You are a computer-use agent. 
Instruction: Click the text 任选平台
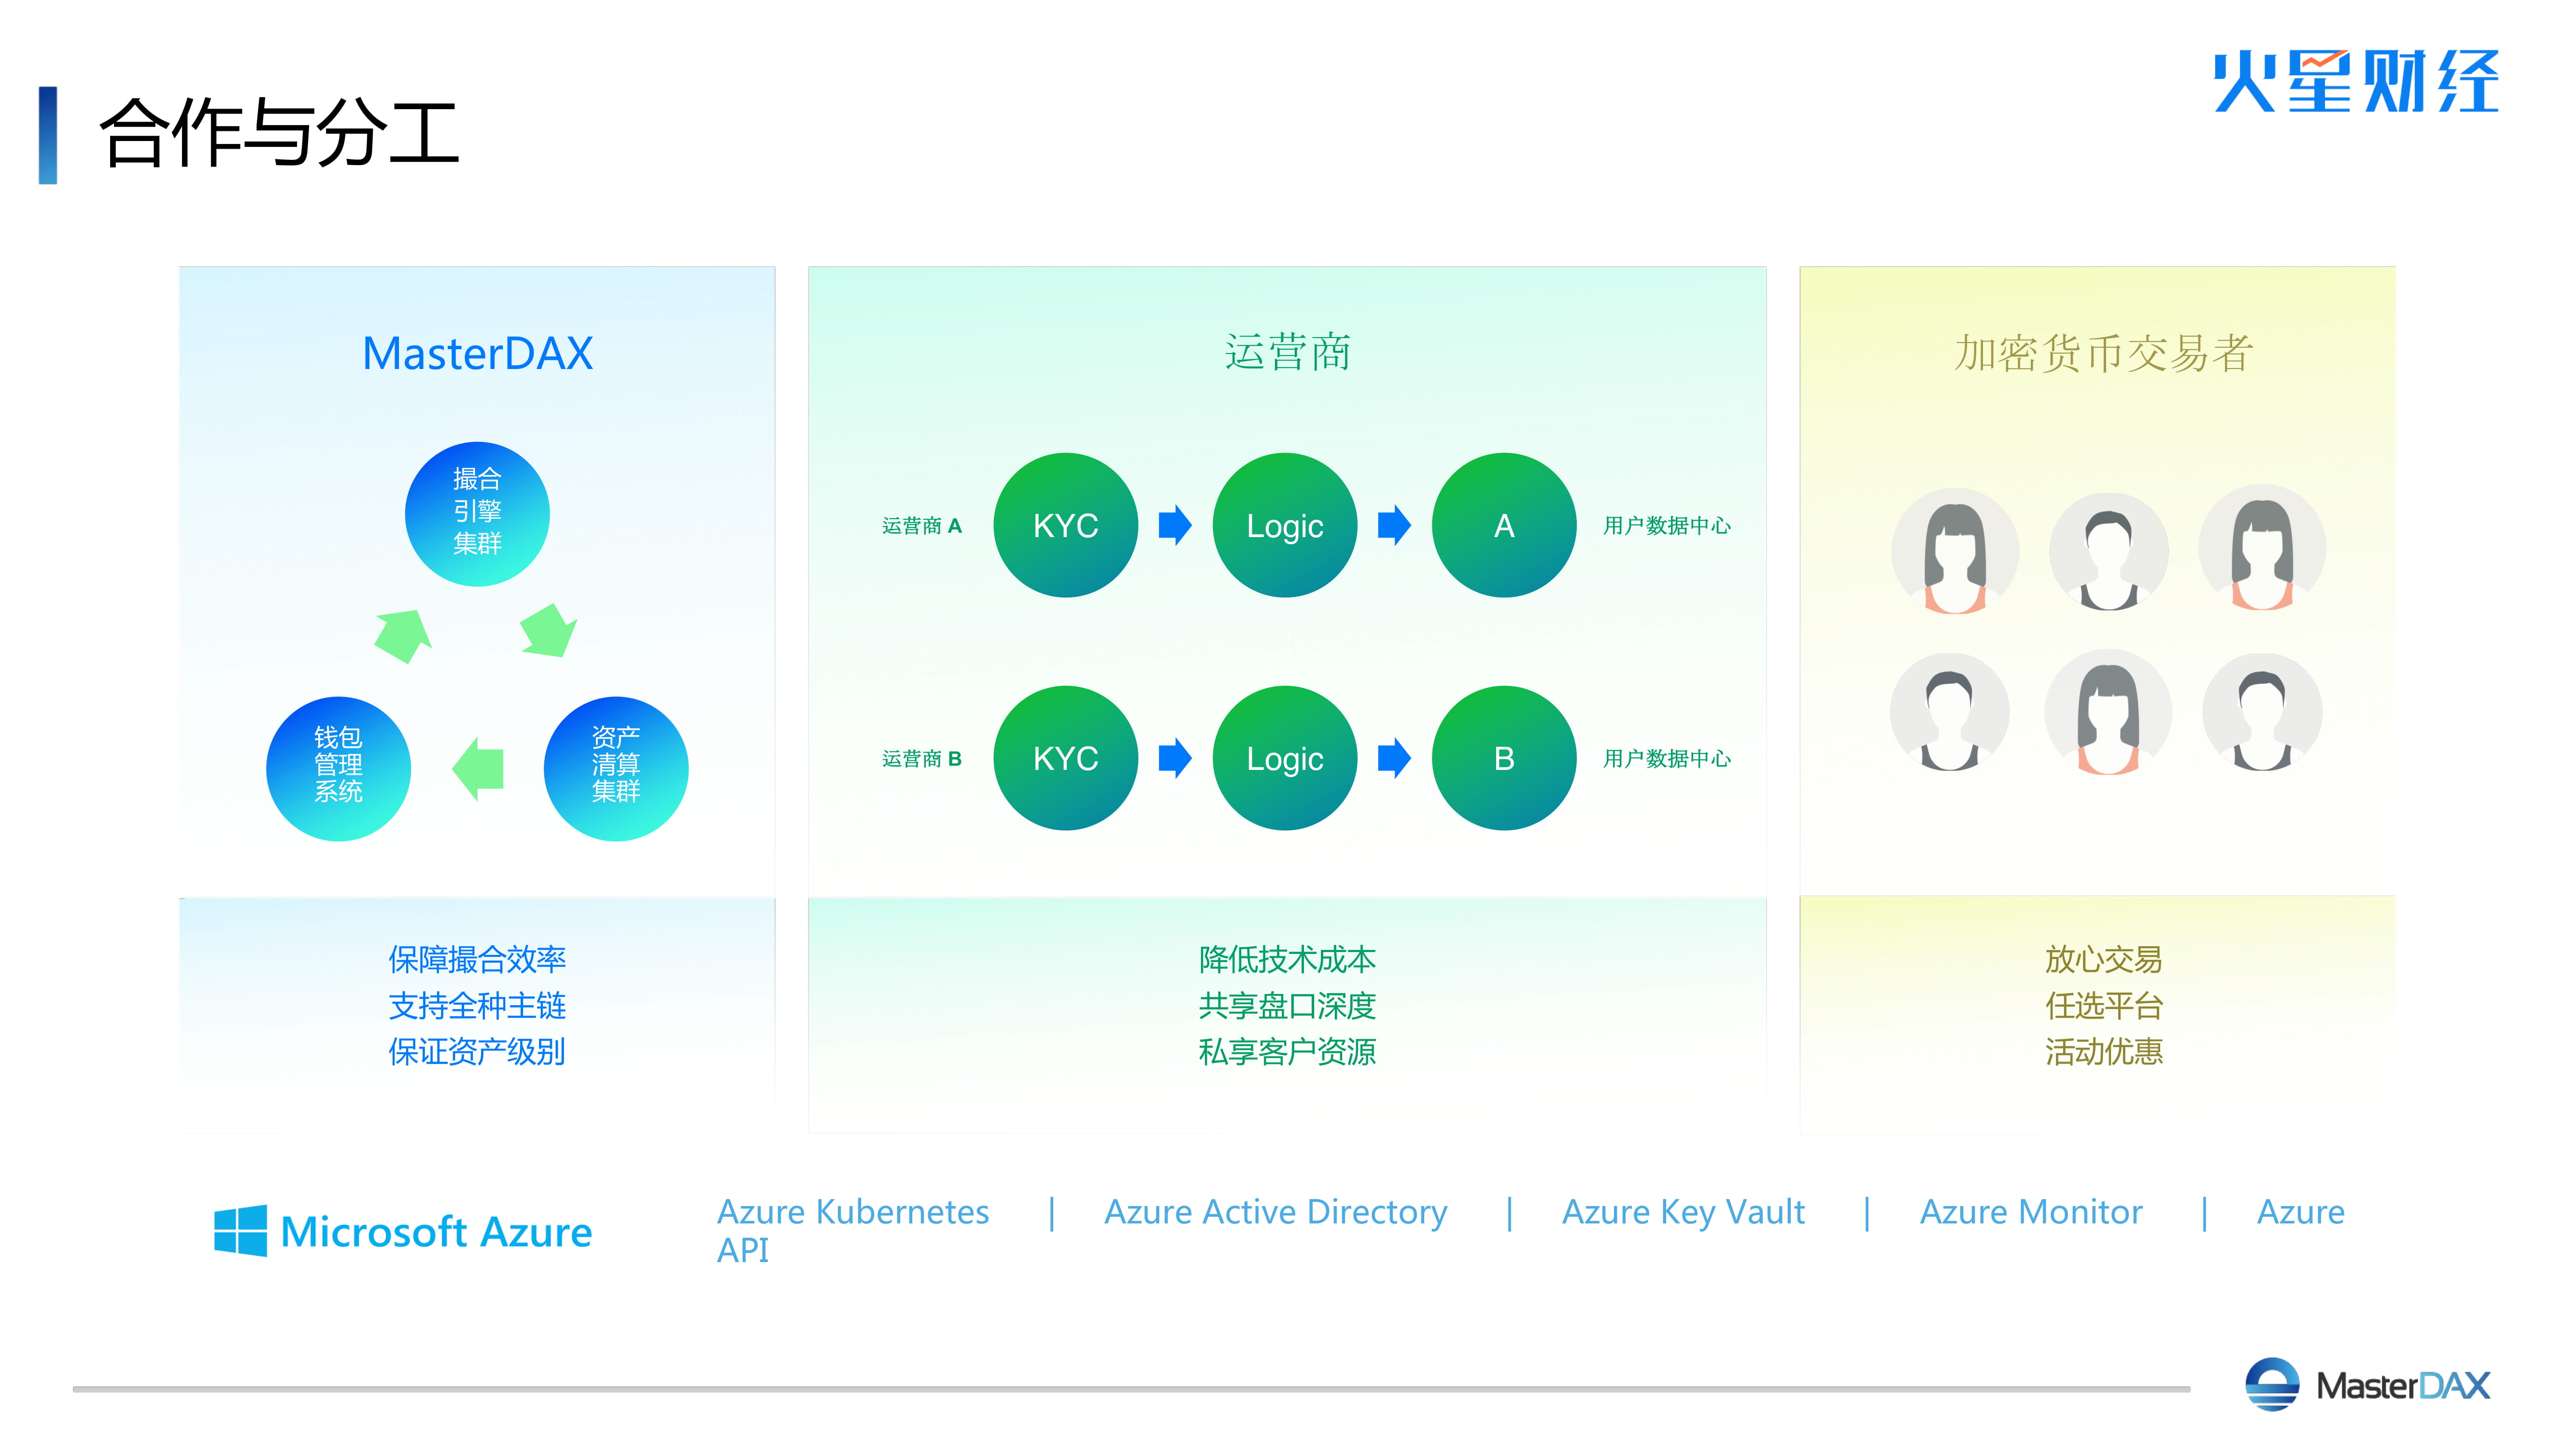click(x=2104, y=1005)
